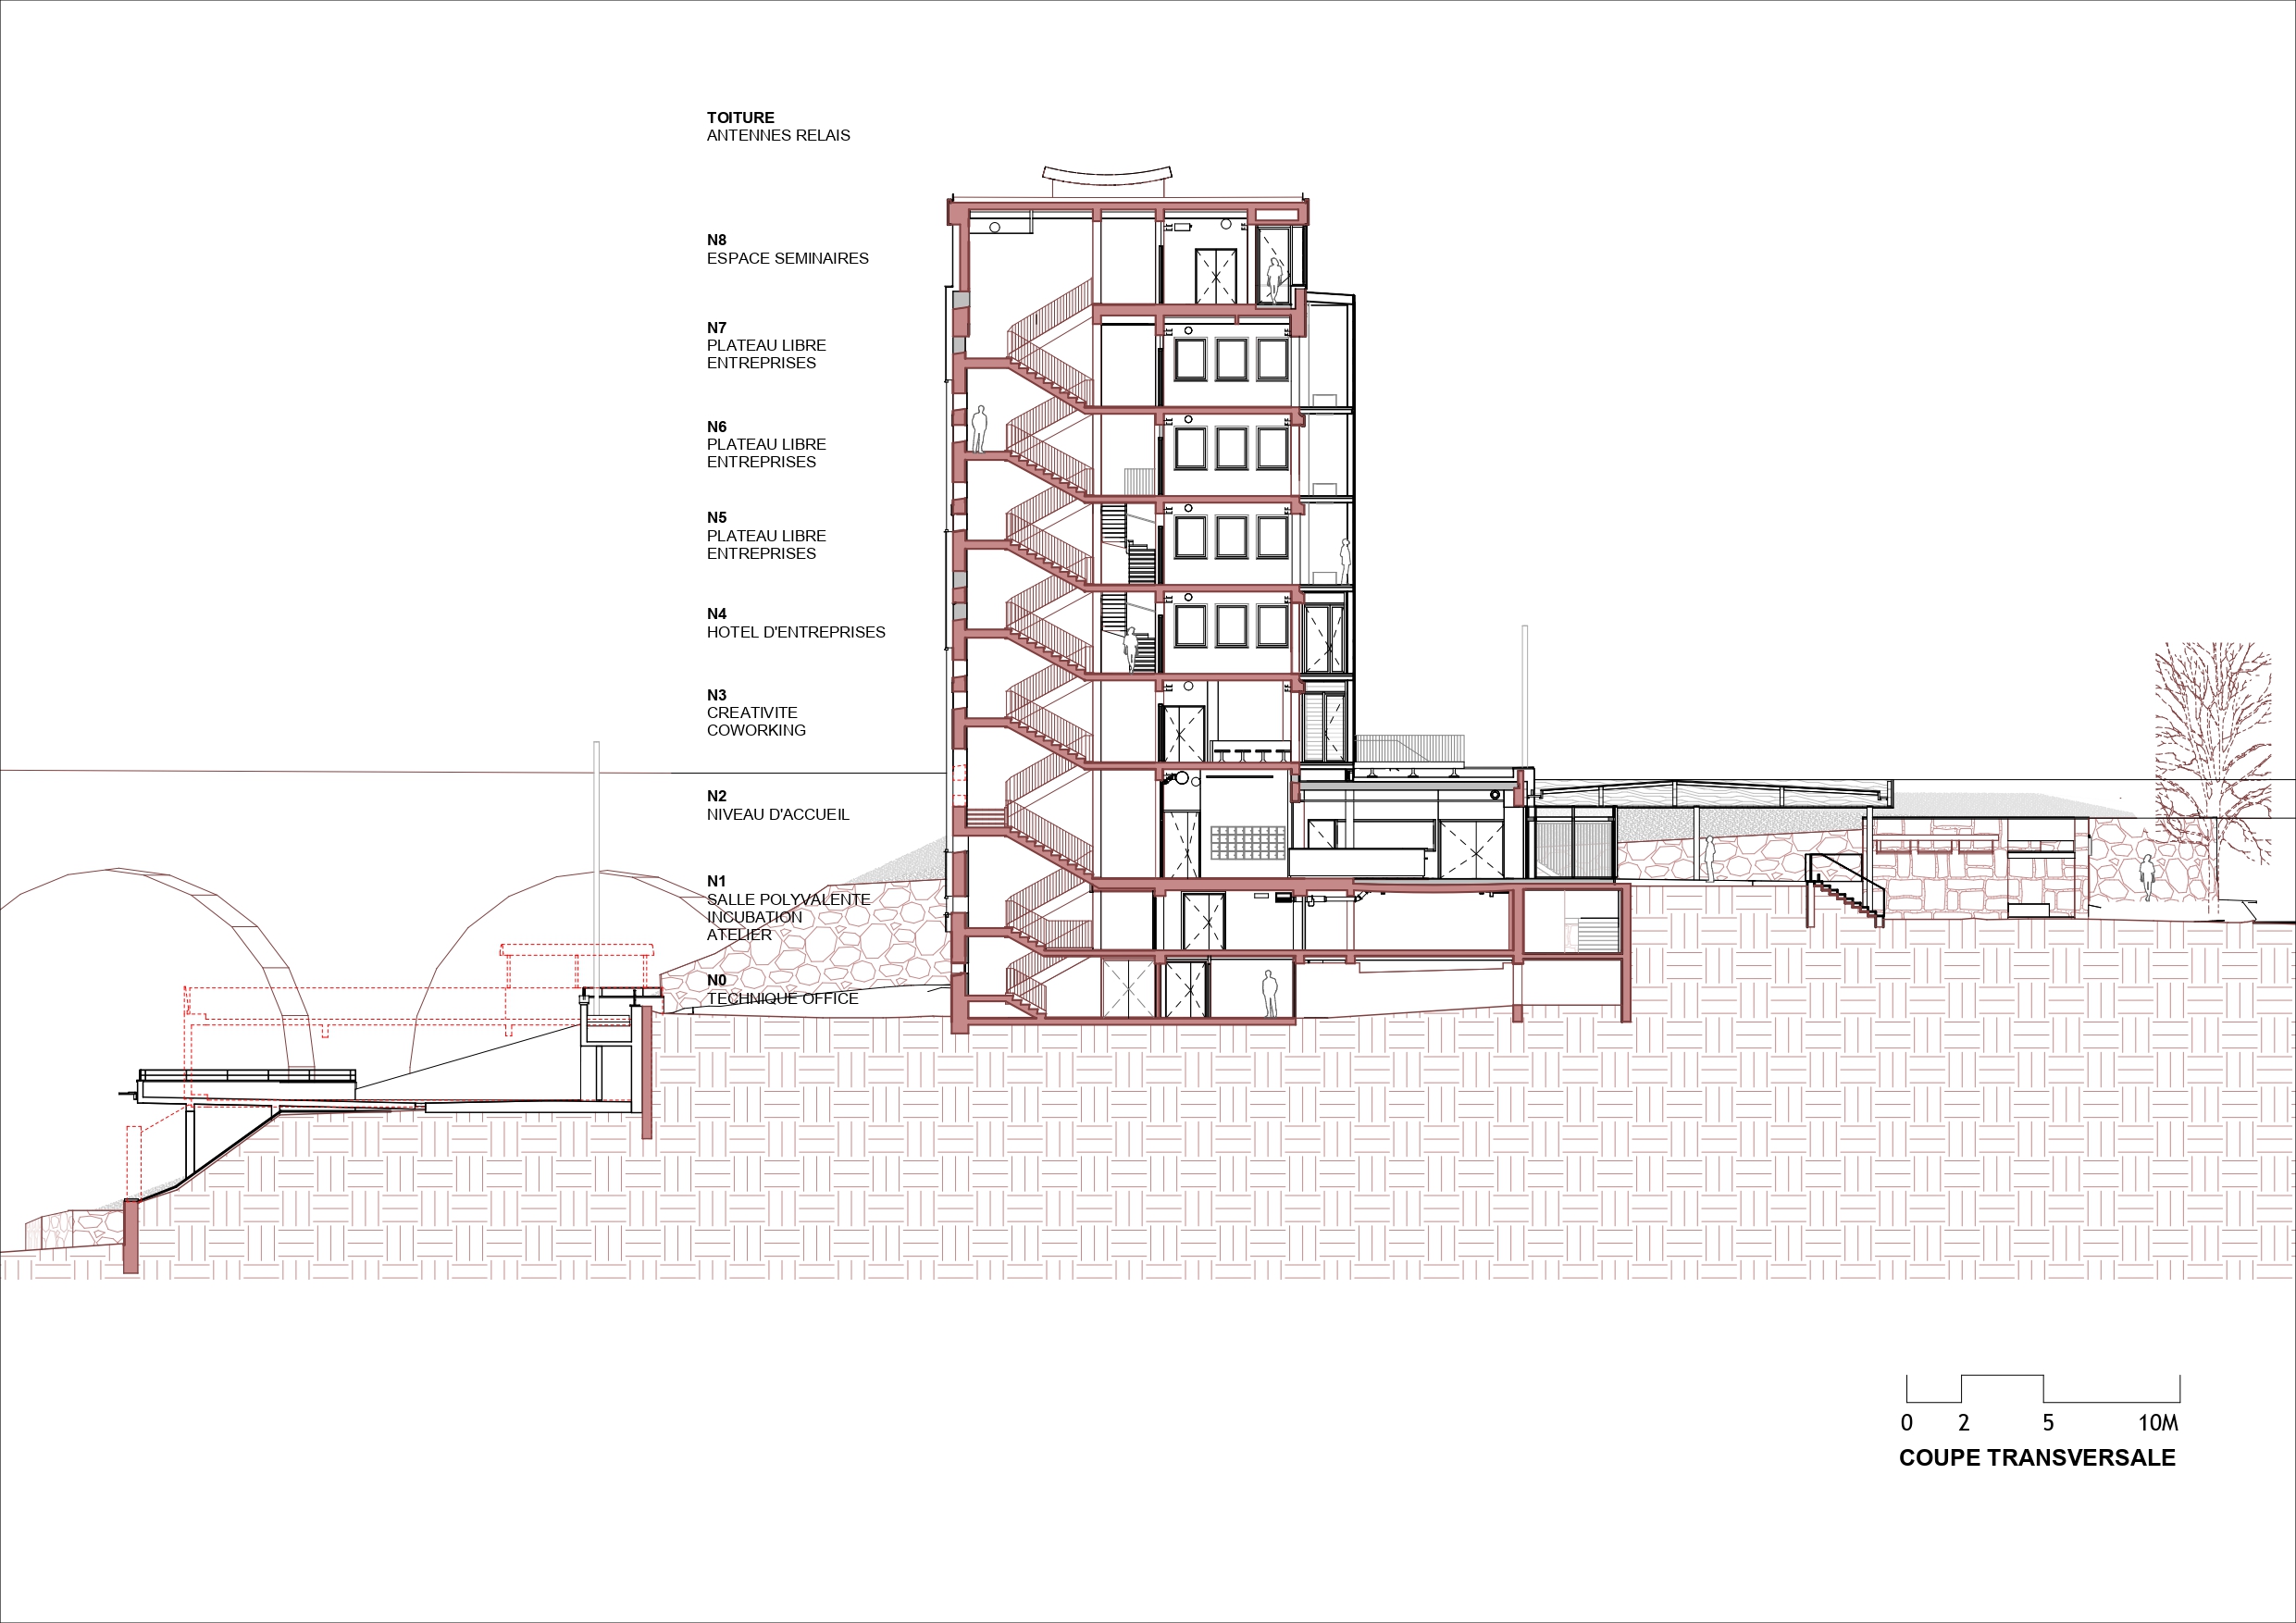Click the 10M mark on scale bar
2296x1623 pixels.
[x=2157, y=1423]
